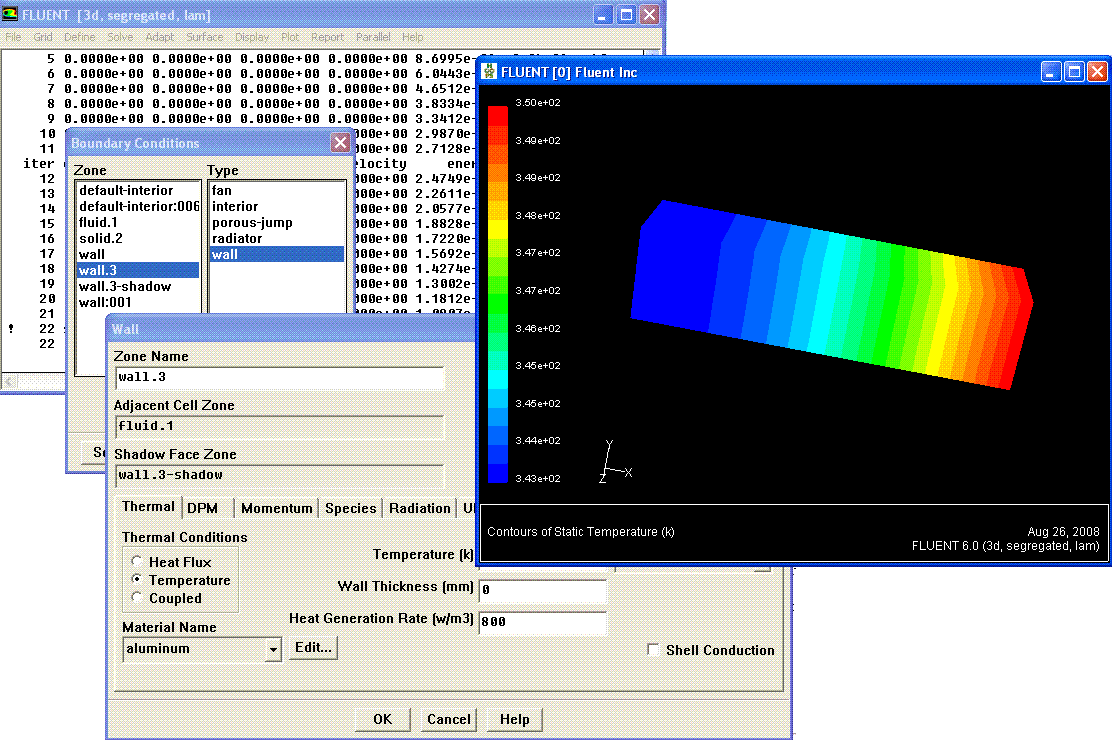Close the main FLUENT console window
This screenshot has width=1112, height=740.
(650, 15)
